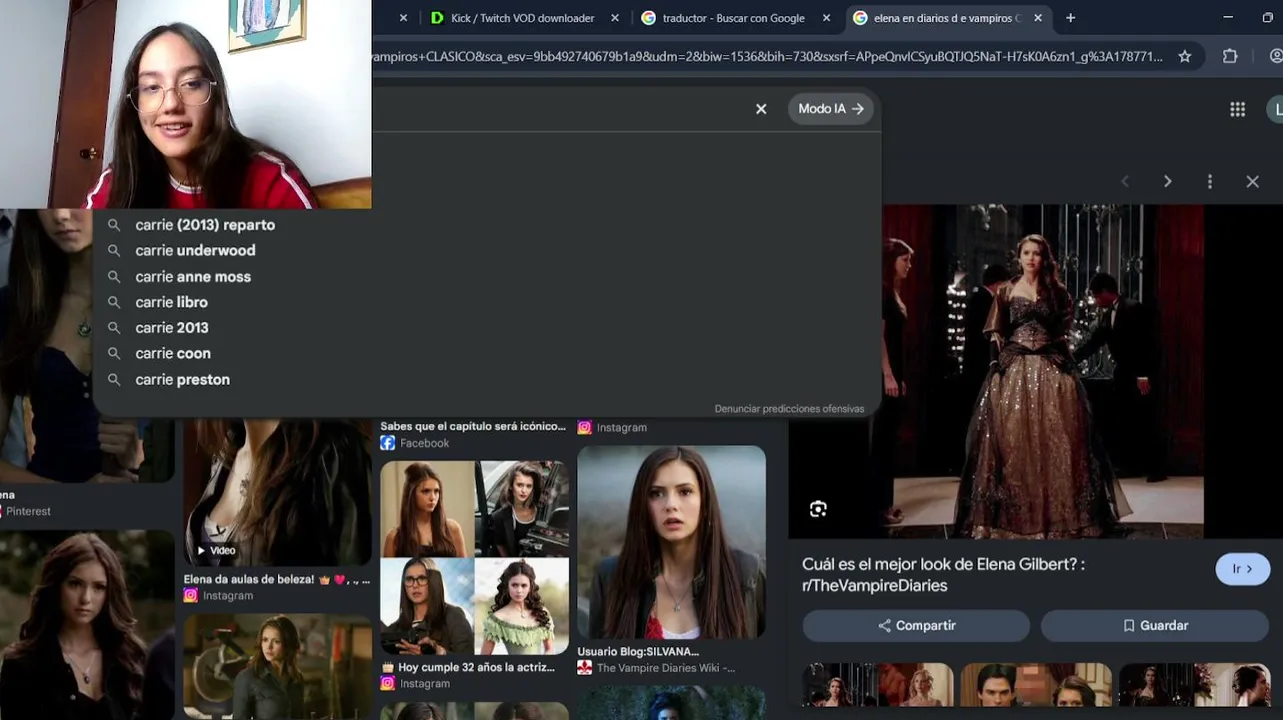Image resolution: width=1283 pixels, height=720 pixels.
Task: Open Denunciar predicciones ofensivas link
Action: 789,409
